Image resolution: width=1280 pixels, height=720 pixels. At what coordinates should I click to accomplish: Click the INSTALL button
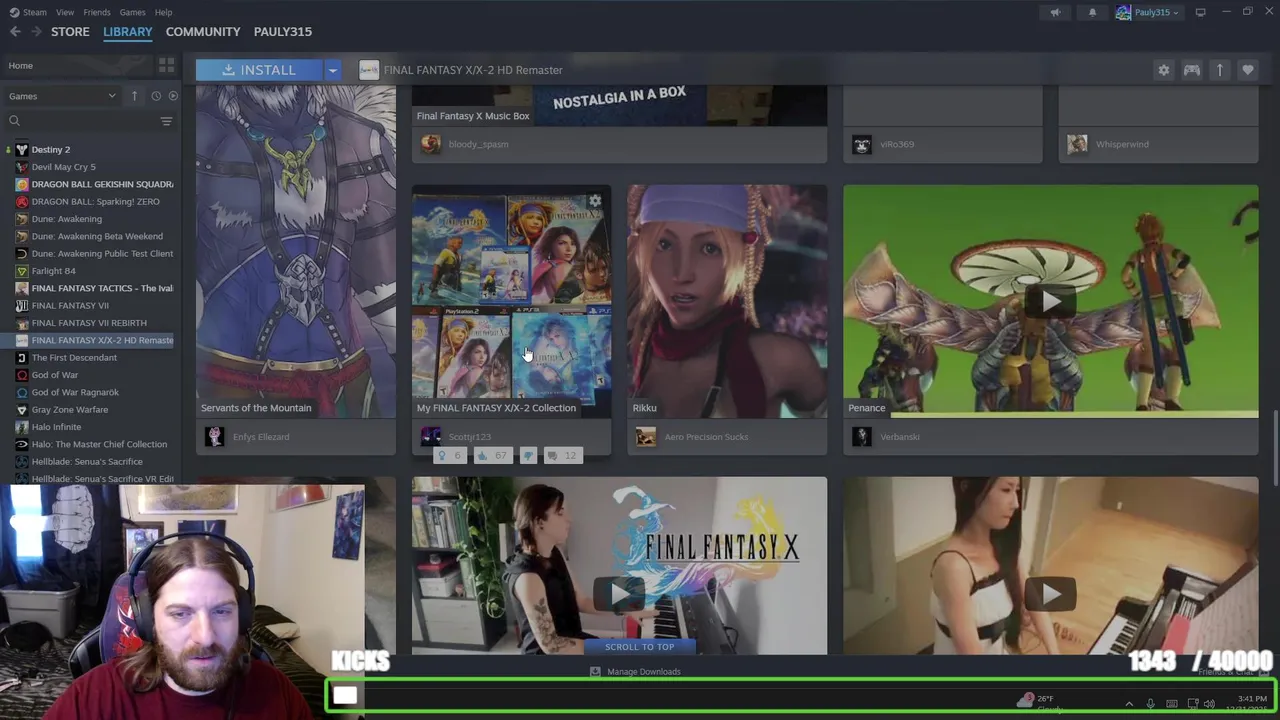coord(259,70)
